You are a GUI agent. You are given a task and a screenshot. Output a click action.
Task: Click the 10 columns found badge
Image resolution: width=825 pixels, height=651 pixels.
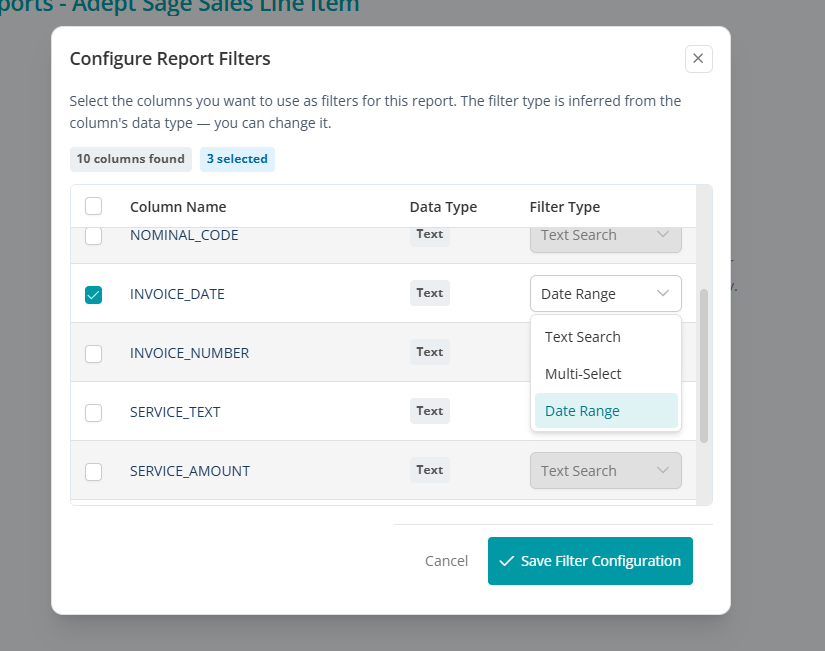click(130, 159)
